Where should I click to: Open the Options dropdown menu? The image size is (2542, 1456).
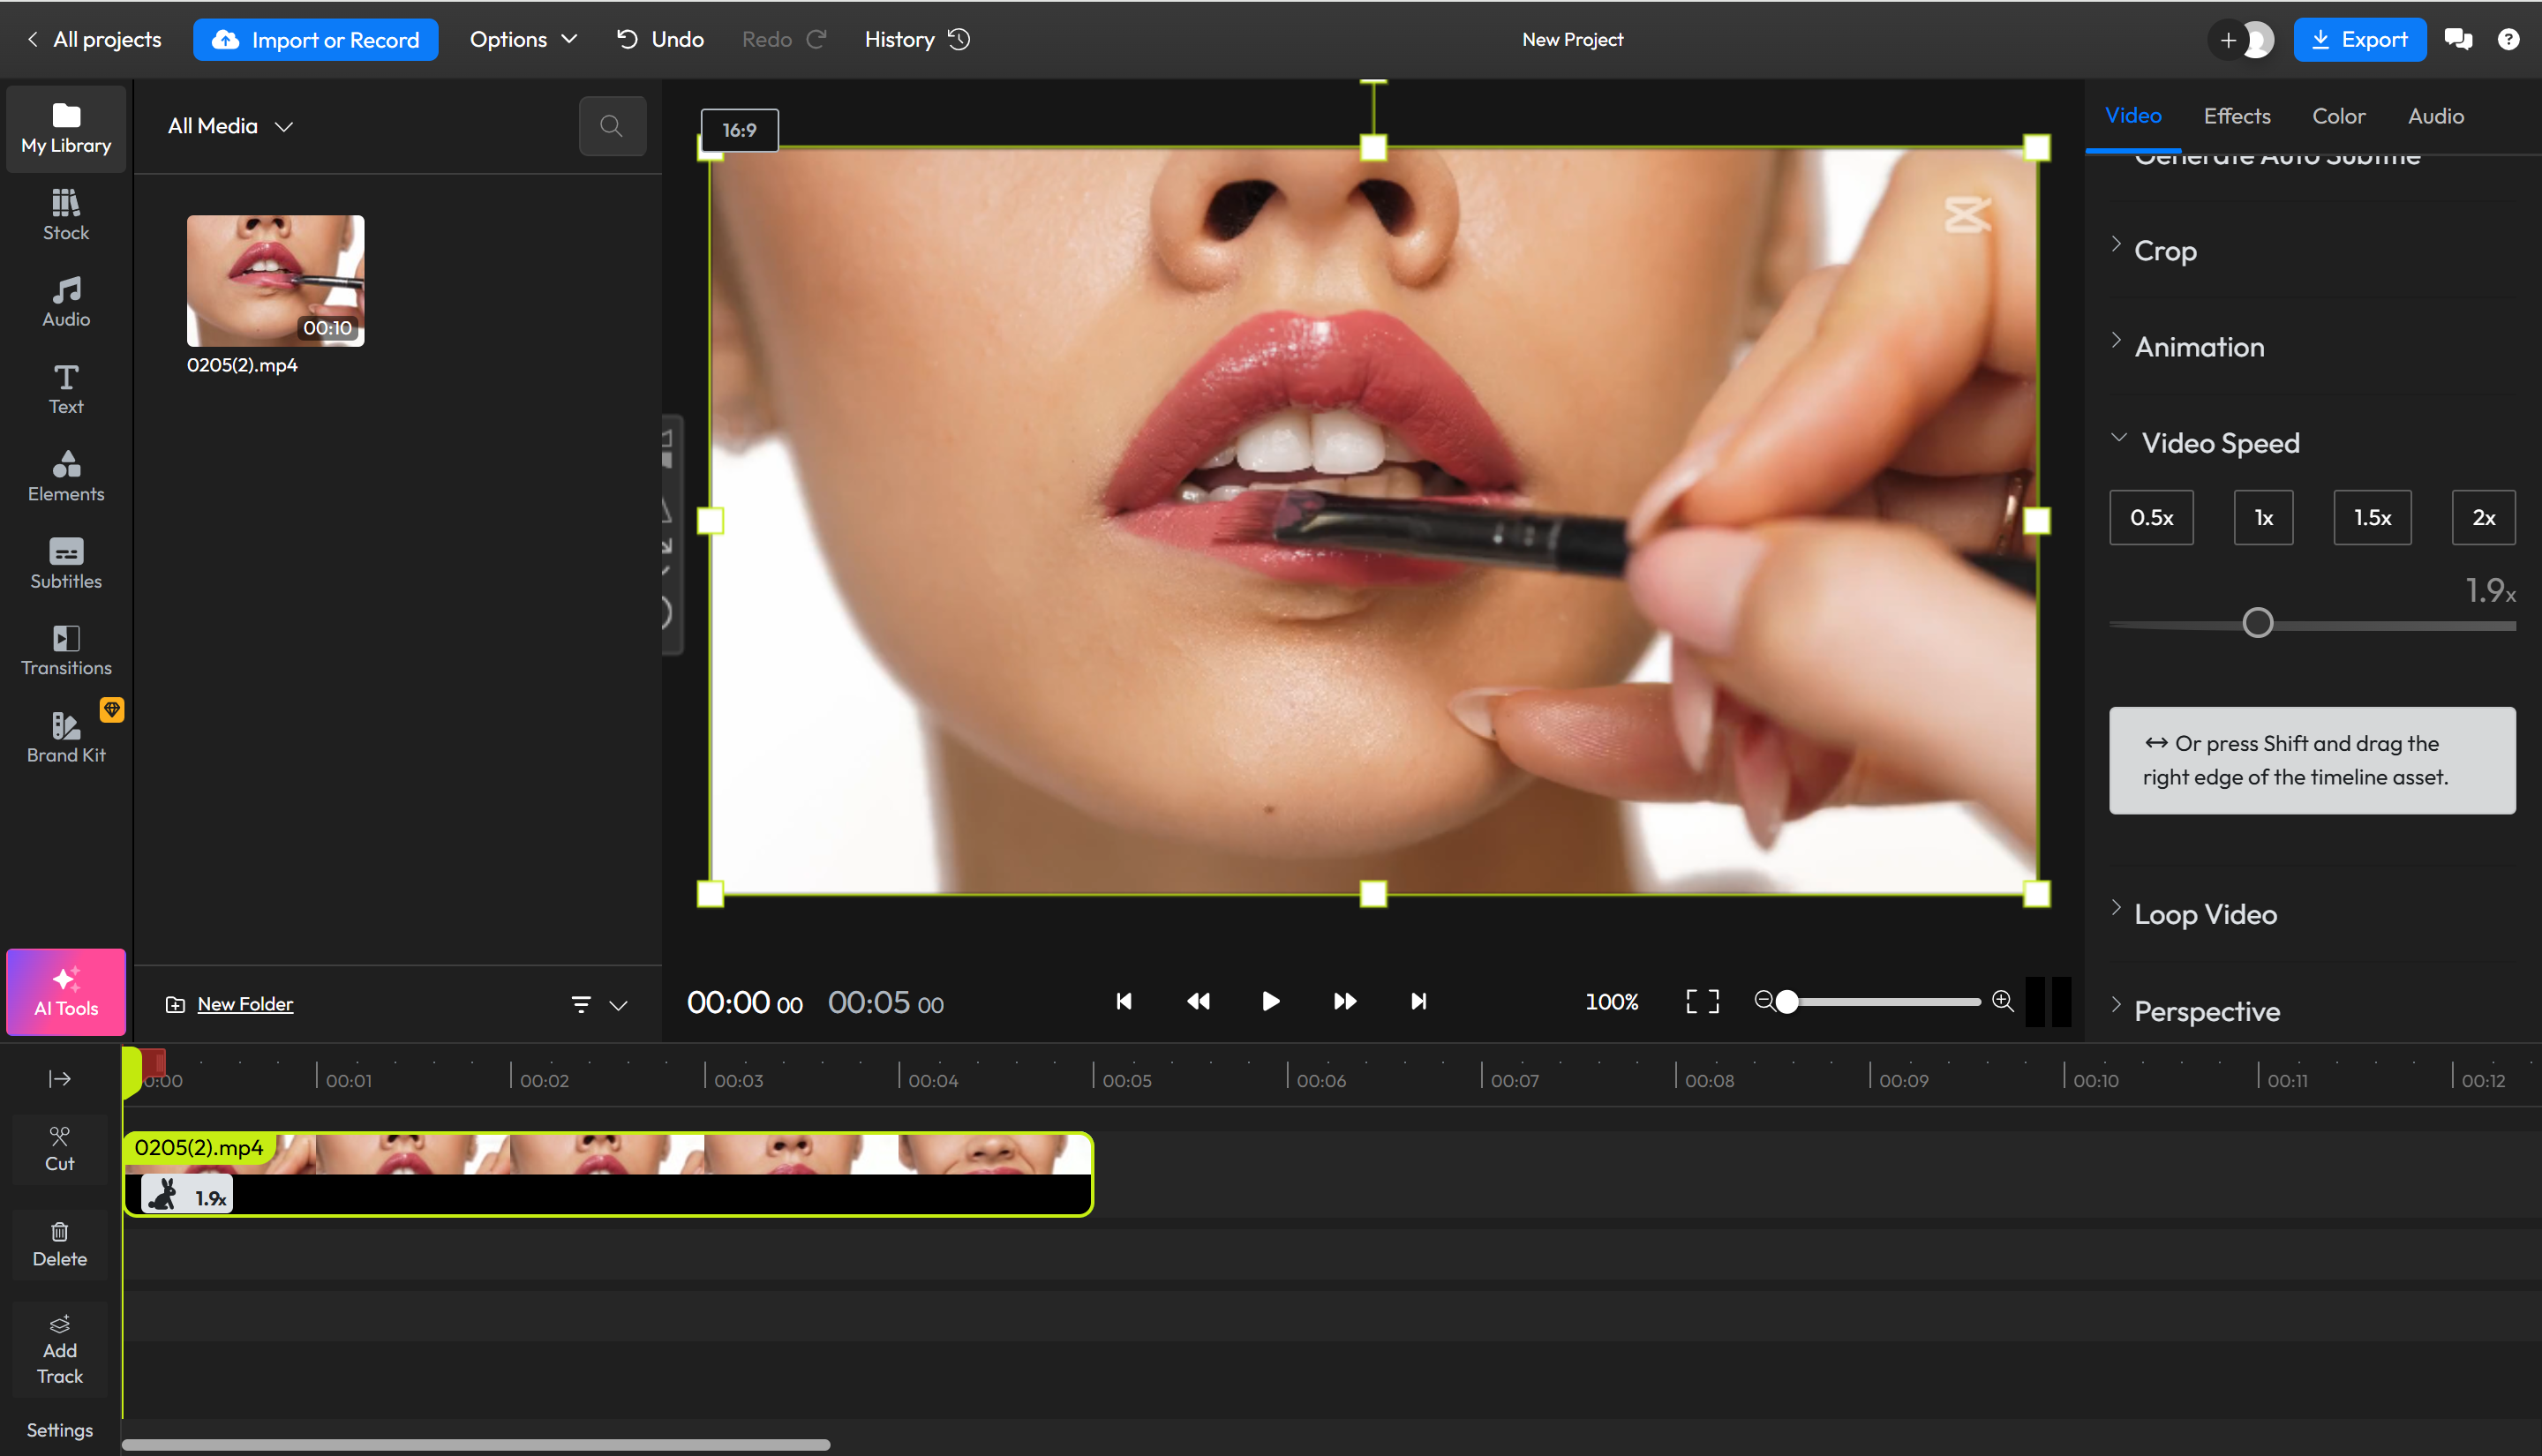pos(523,39)
